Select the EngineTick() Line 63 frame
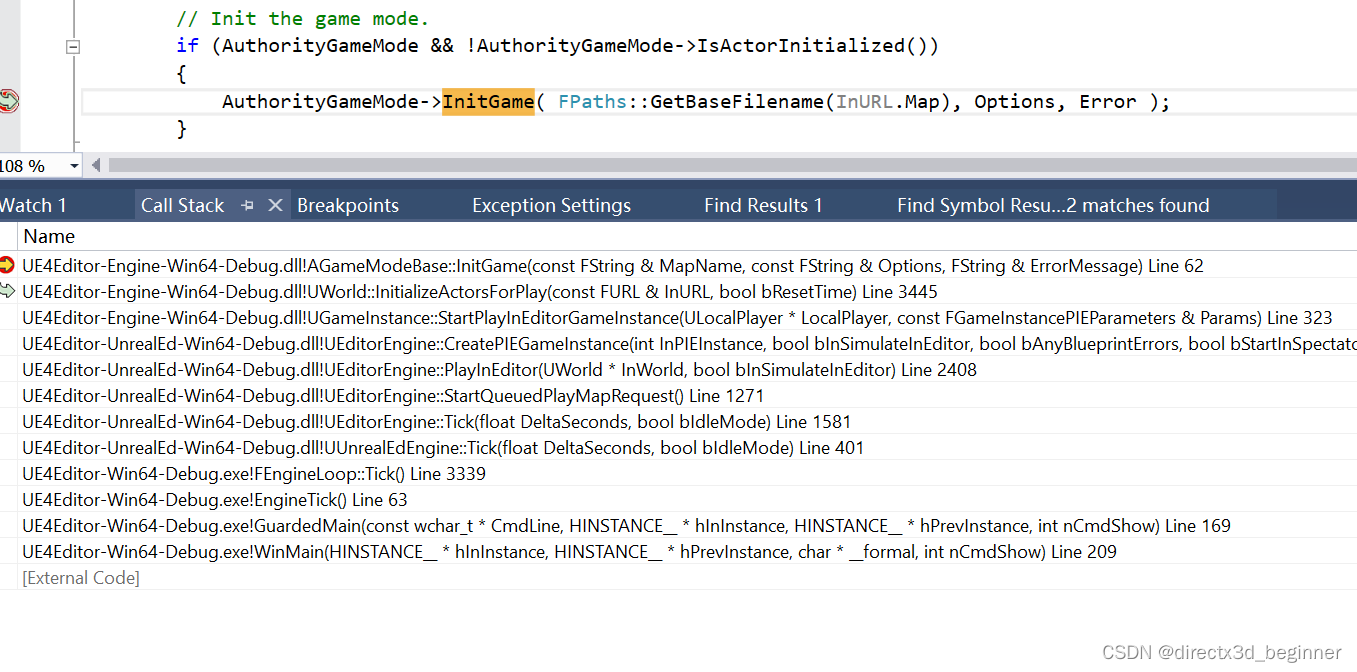 (215, 500)
